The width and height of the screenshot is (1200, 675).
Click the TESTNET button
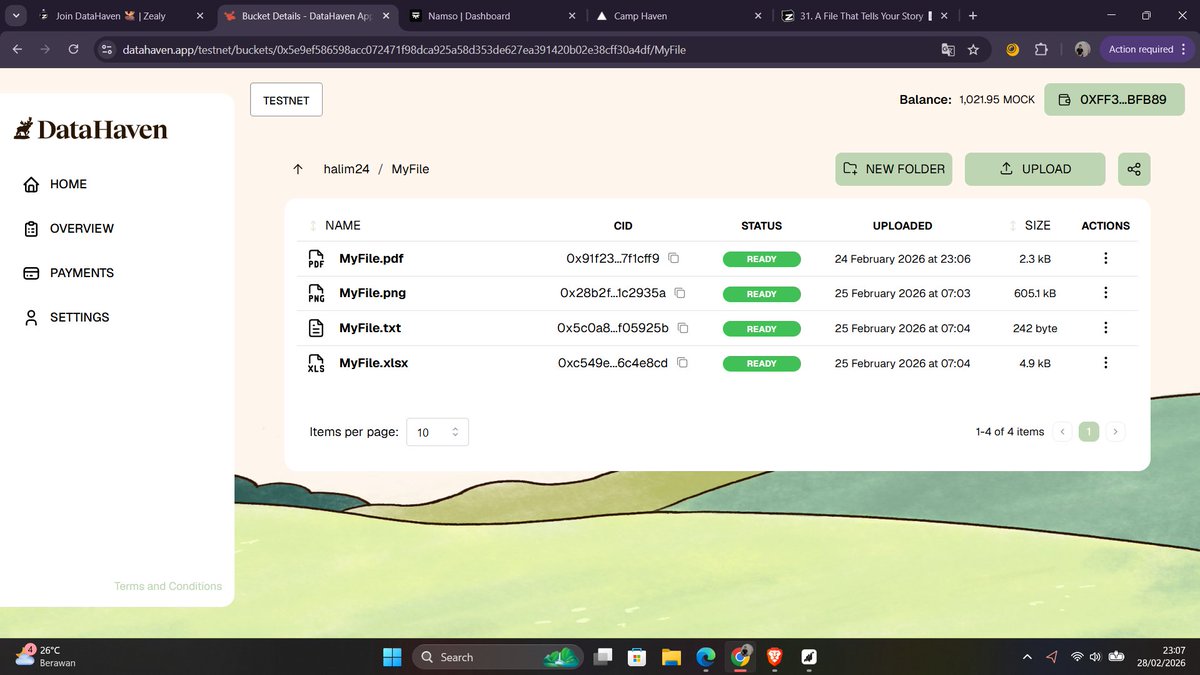coord(286,100)
